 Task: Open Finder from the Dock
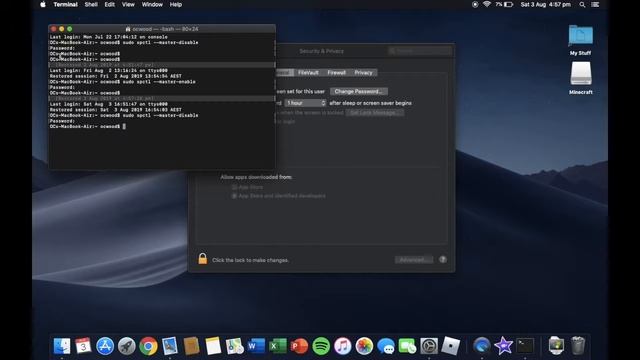[x=62, y=346]
